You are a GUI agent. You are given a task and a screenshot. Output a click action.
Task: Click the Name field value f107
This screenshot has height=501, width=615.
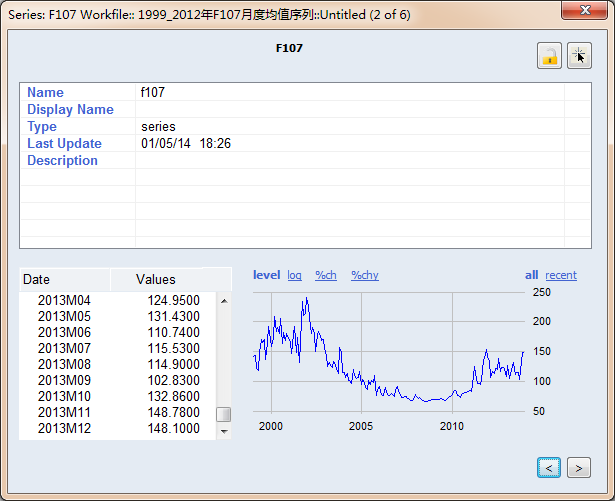[x=153, y=92]
